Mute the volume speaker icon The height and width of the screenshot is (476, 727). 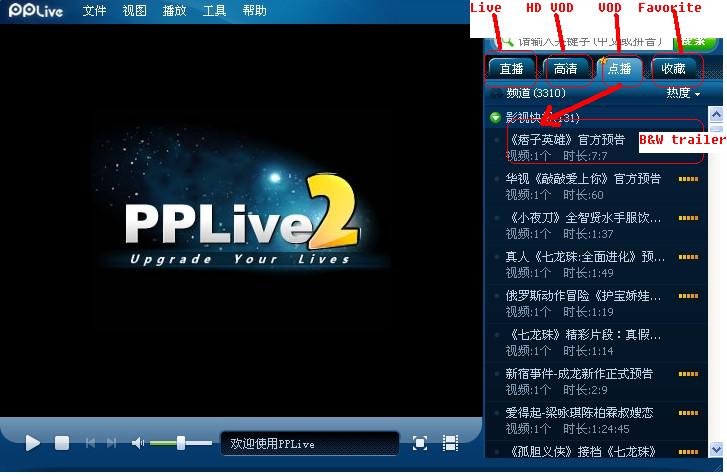(x=138, y=443)
